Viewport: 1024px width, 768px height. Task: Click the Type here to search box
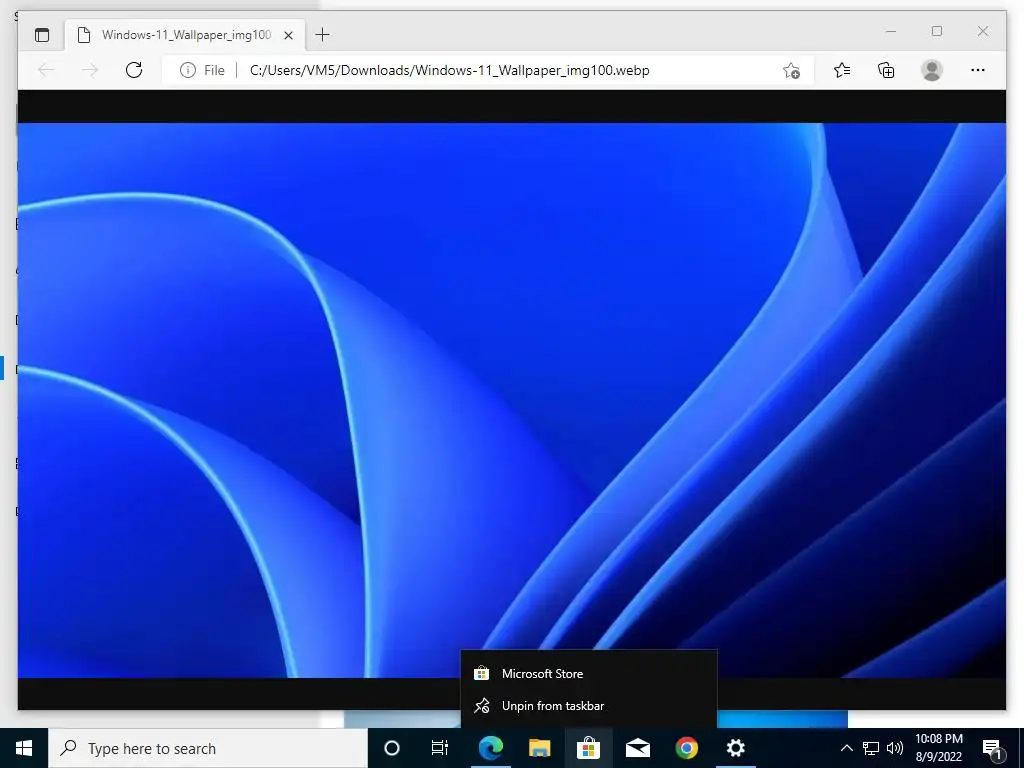(x=208, y=748)
